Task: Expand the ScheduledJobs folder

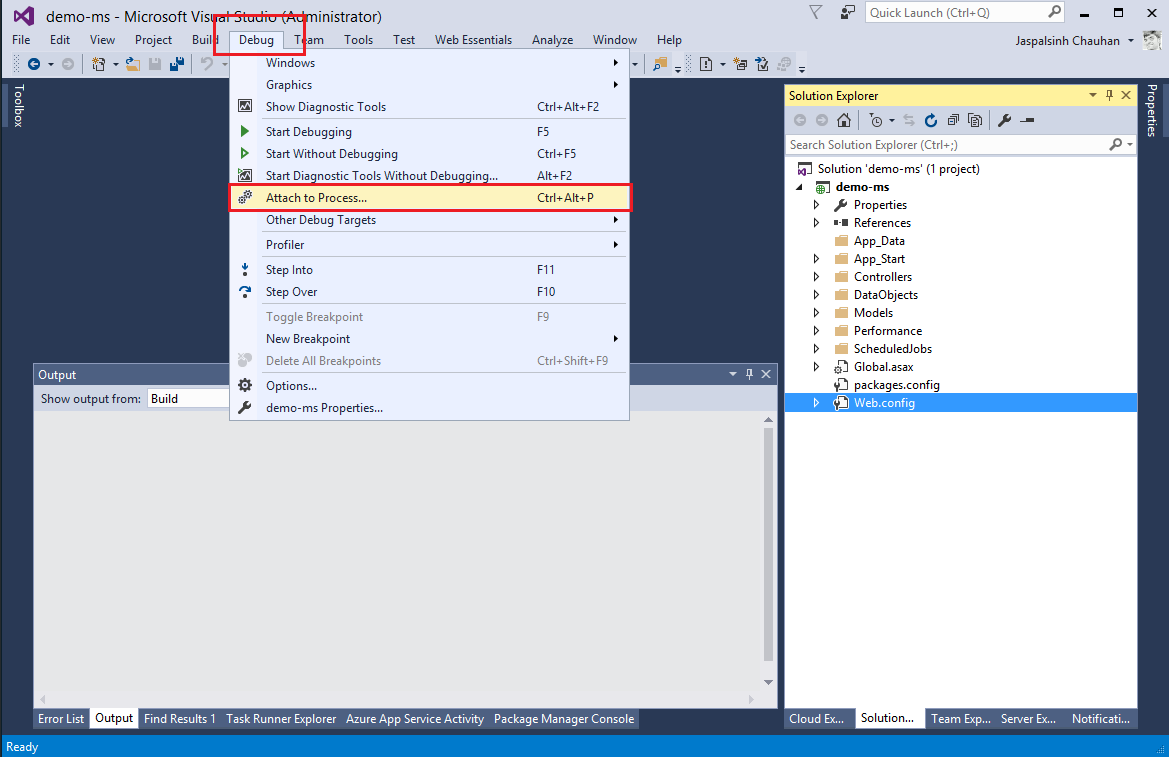Action: 816,349
